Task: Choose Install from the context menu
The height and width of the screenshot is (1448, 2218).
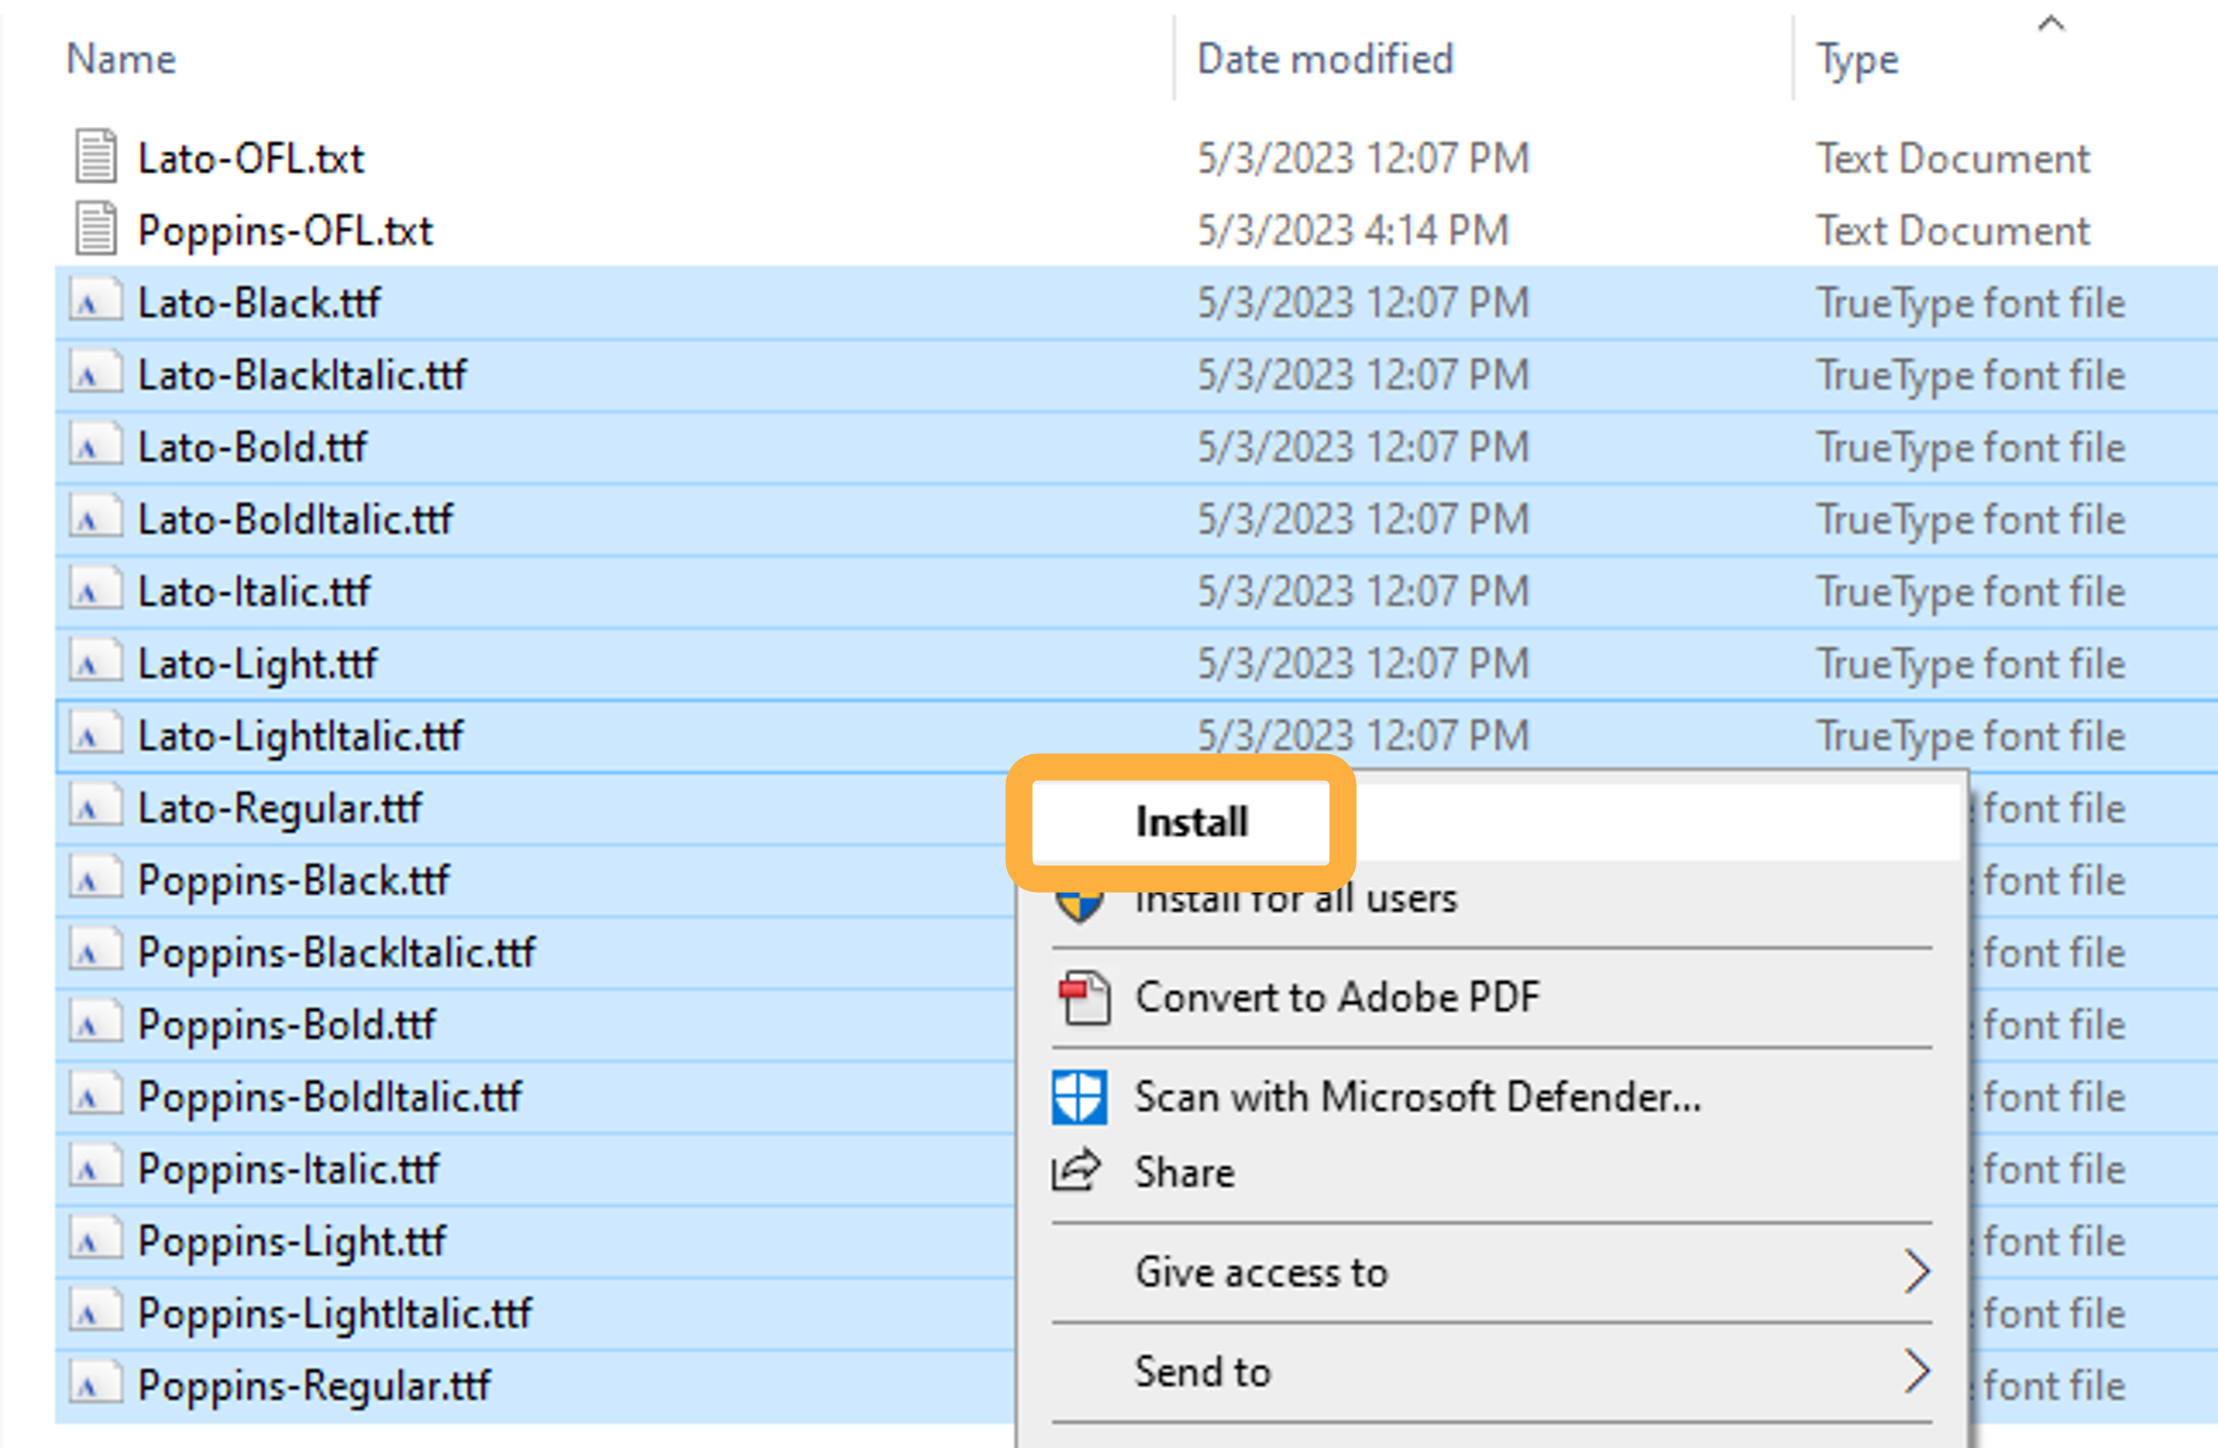Action: point(1190,822)
